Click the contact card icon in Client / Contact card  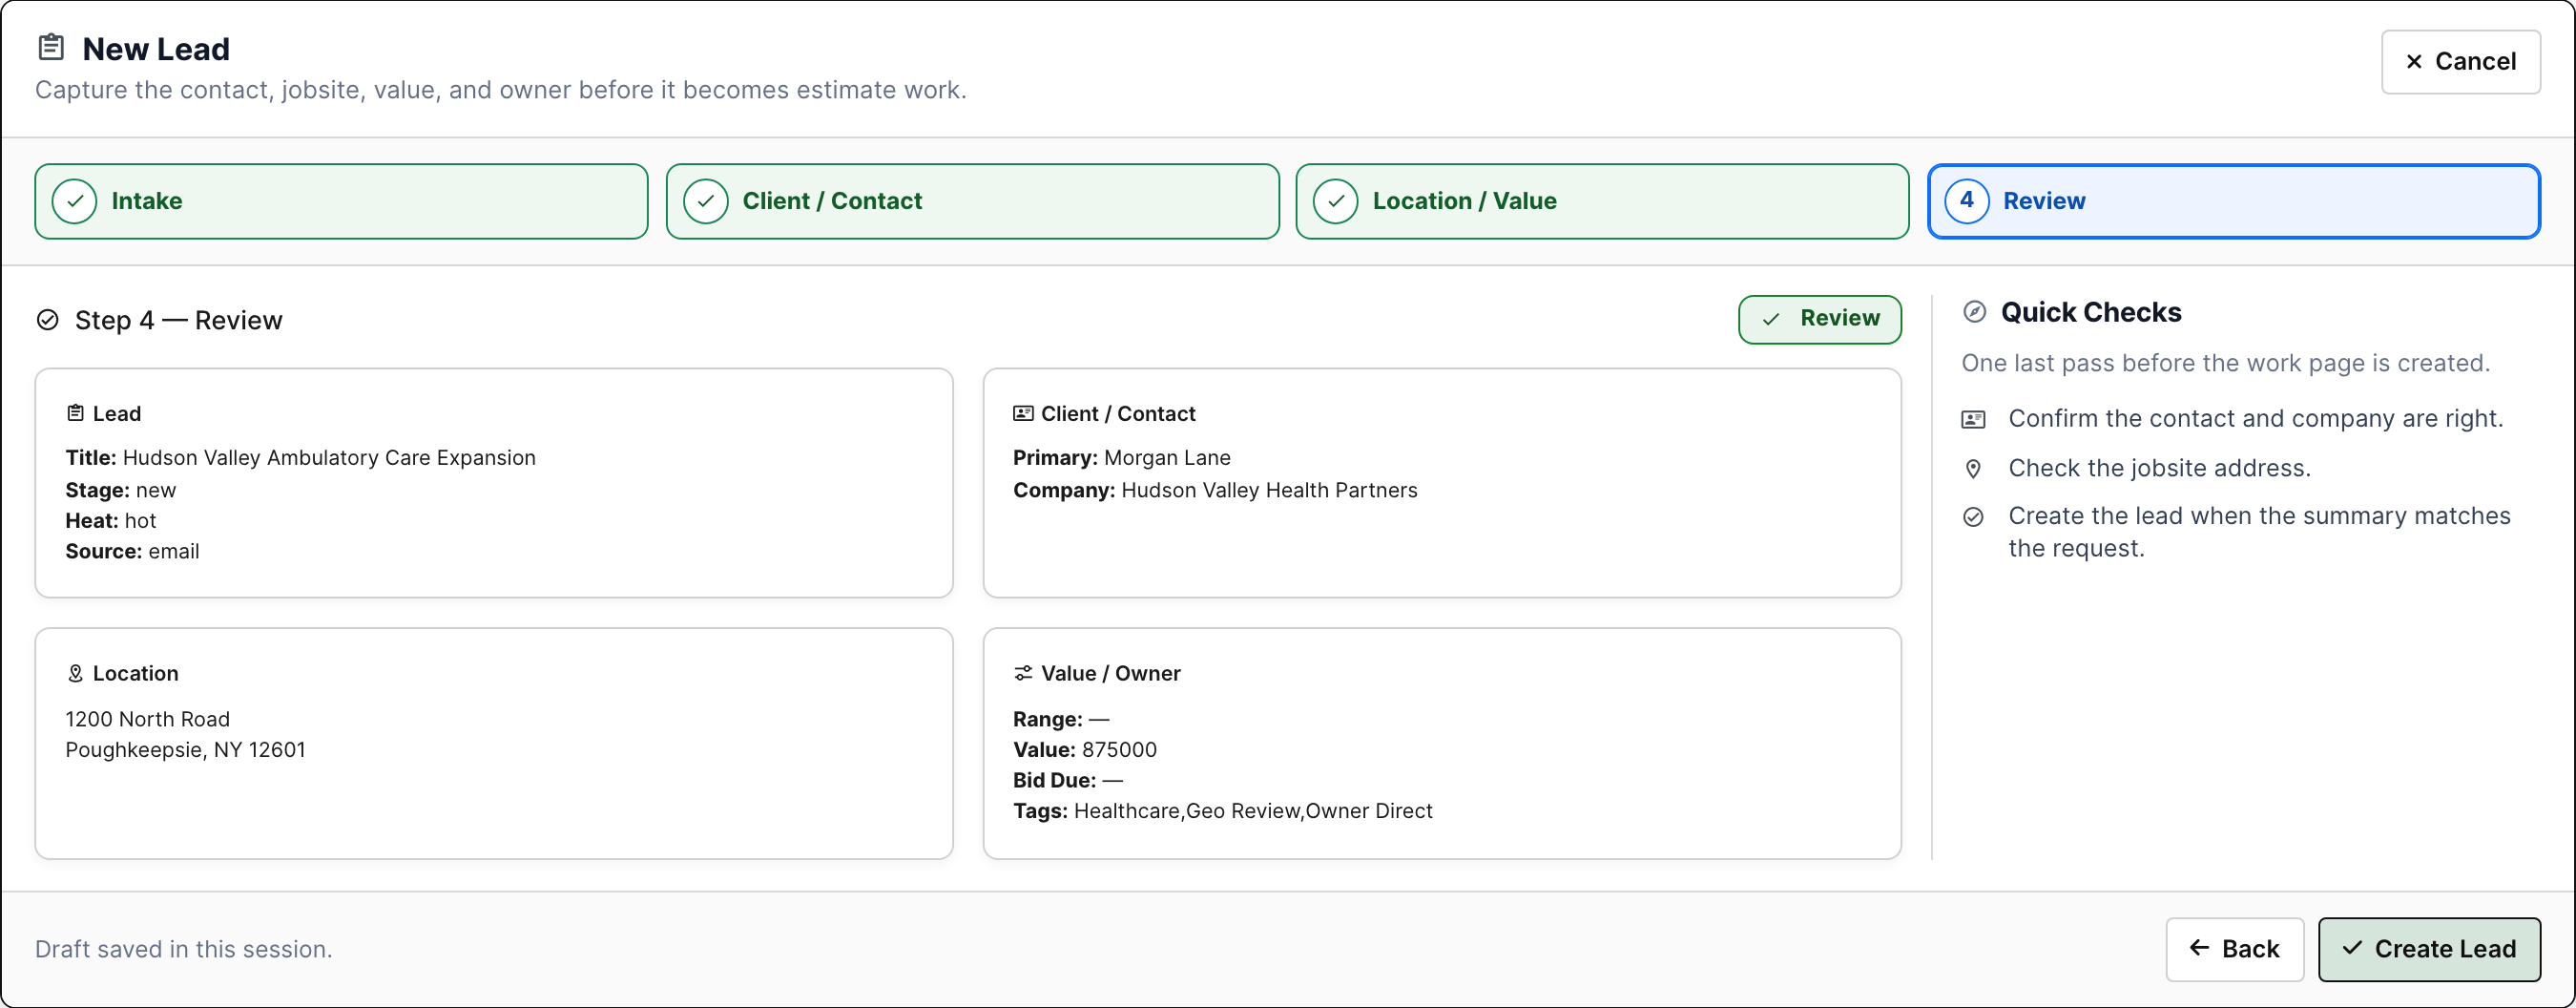click(x=1023, y=413)
